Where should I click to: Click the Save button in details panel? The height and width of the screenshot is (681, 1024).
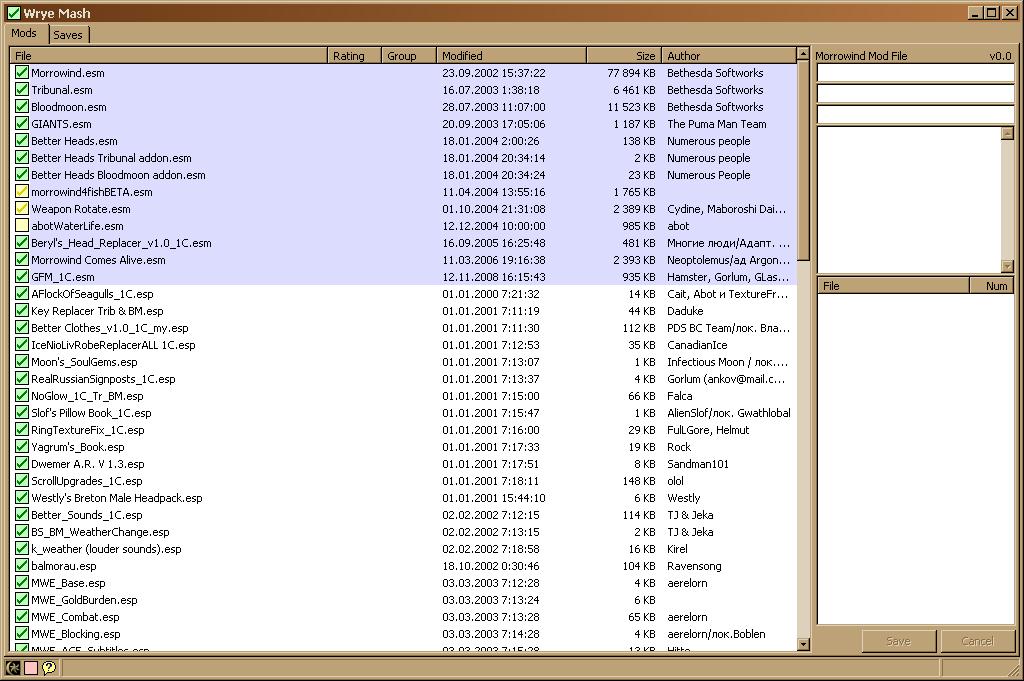899,641
